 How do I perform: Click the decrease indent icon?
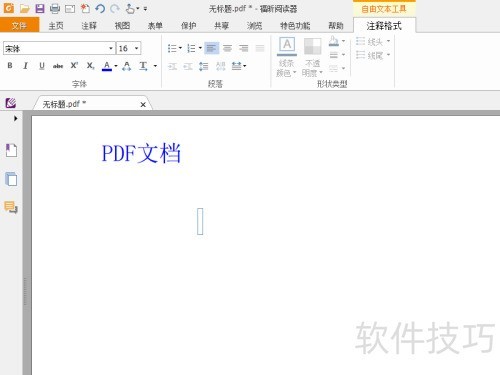(172, 66)
